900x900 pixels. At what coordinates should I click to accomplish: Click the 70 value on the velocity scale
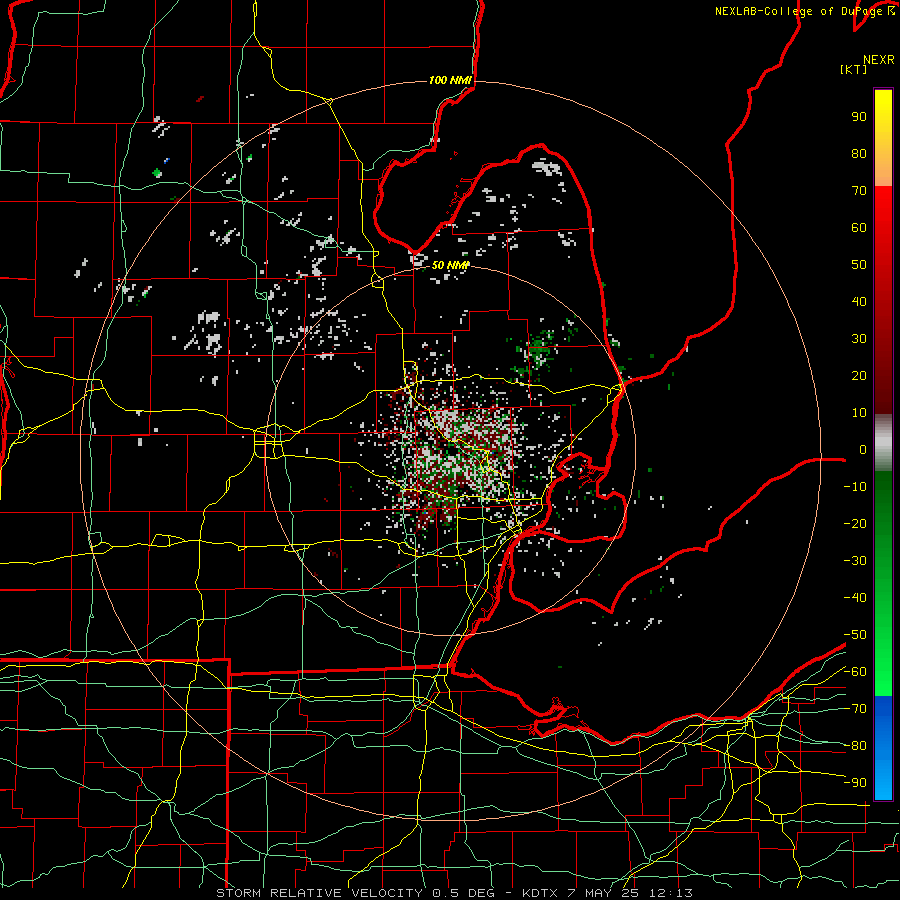[859, 191]
